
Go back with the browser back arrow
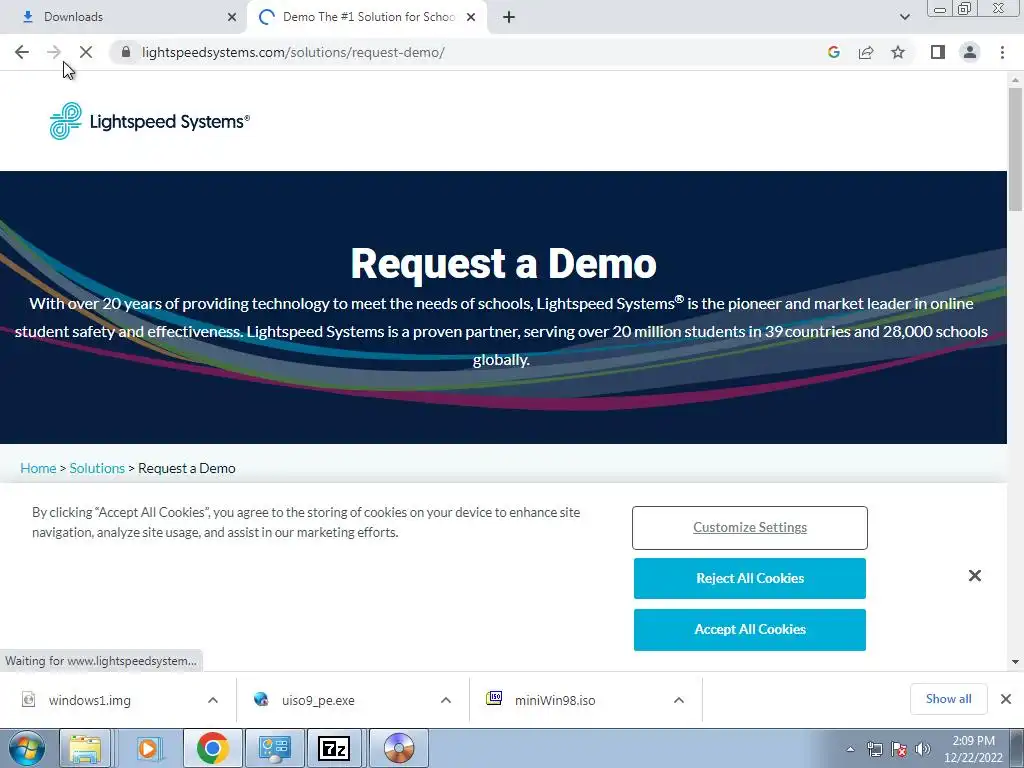pyautogui.click(x=22, y=52)
